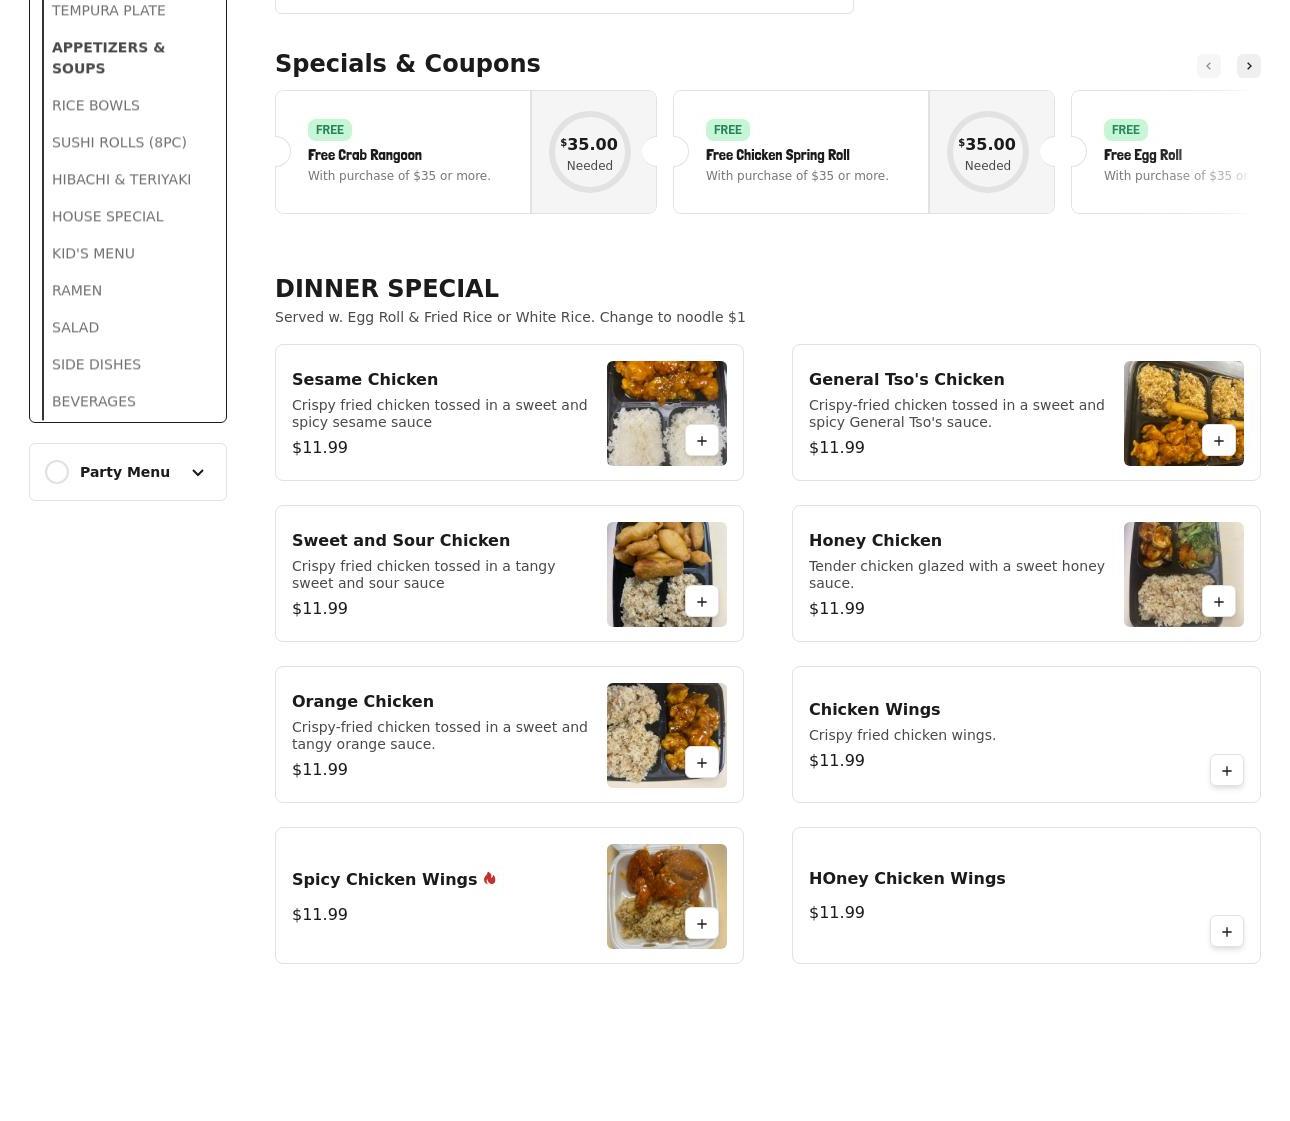Show previous coupons with left arrow
Screen dimensions: 1290x1121
pos(1209,66)
